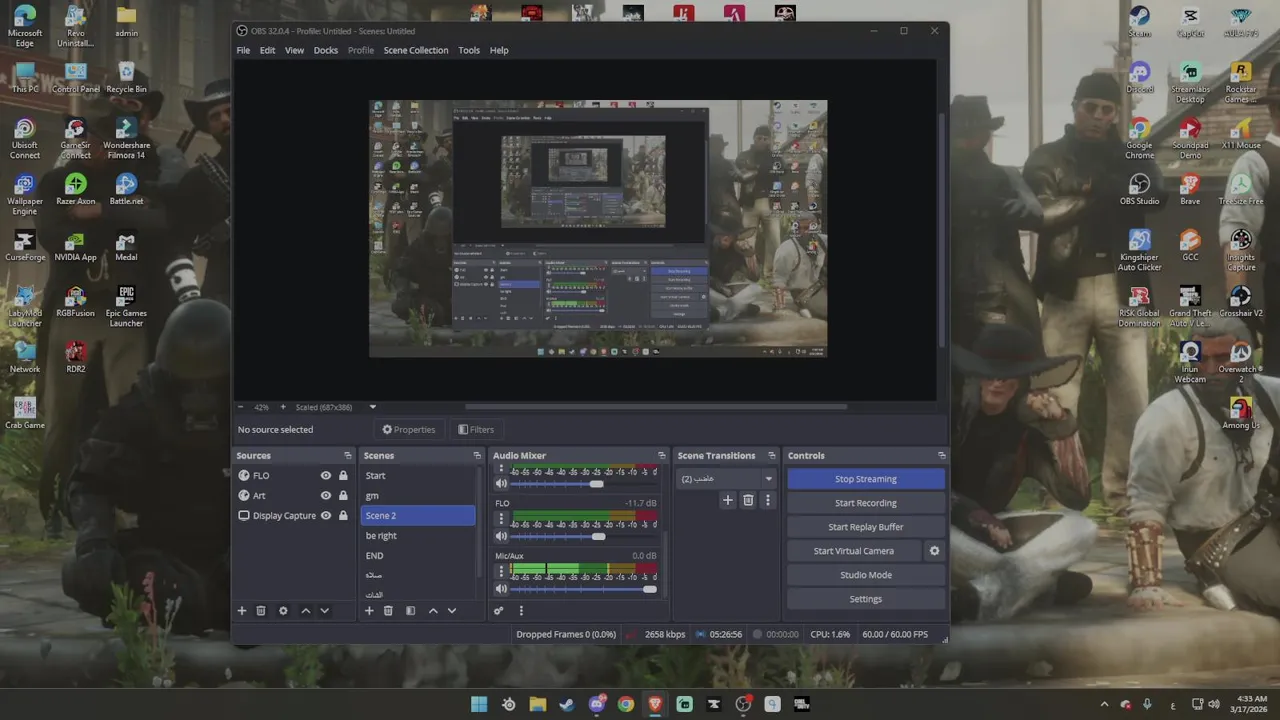Mute the FLO audio channel
The height and width of the screenshot is (720, 1280).
click(502, 536)
